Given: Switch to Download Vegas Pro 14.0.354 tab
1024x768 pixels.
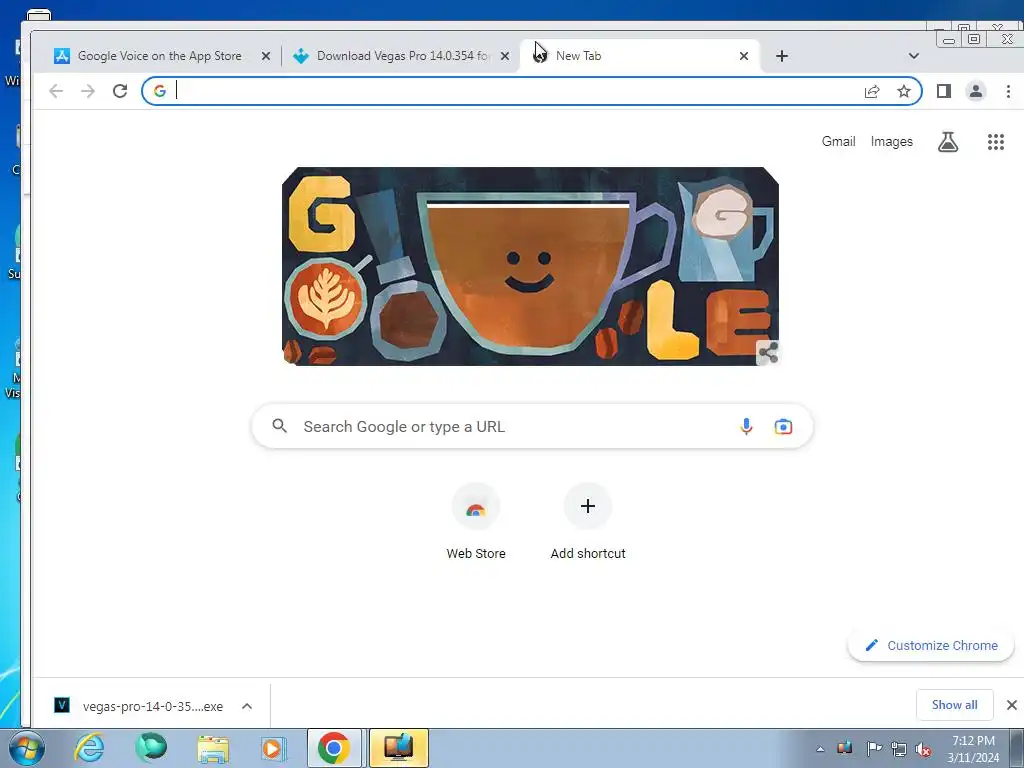Looking at the screenshot, I should click(x=400, y=56).
